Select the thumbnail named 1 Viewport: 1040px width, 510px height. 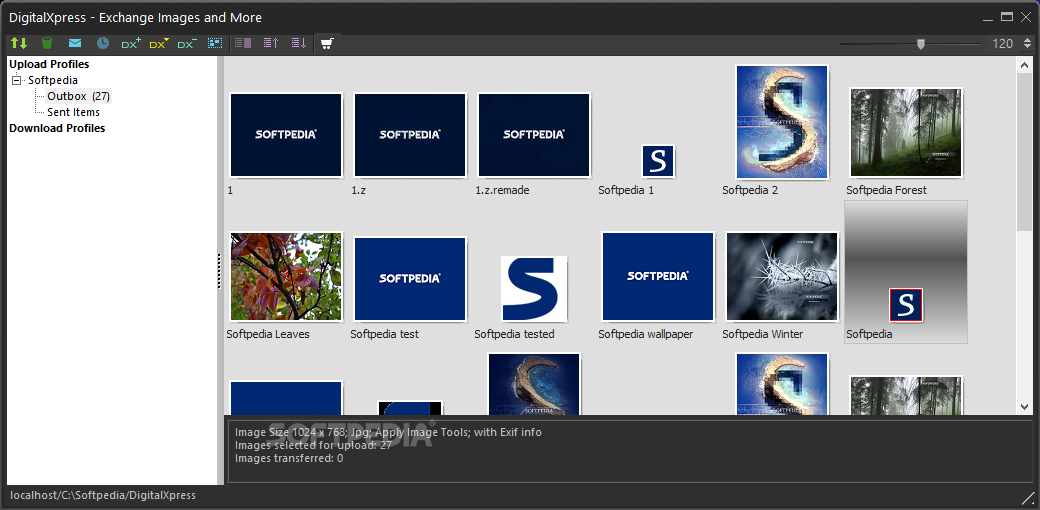point(286,135)
